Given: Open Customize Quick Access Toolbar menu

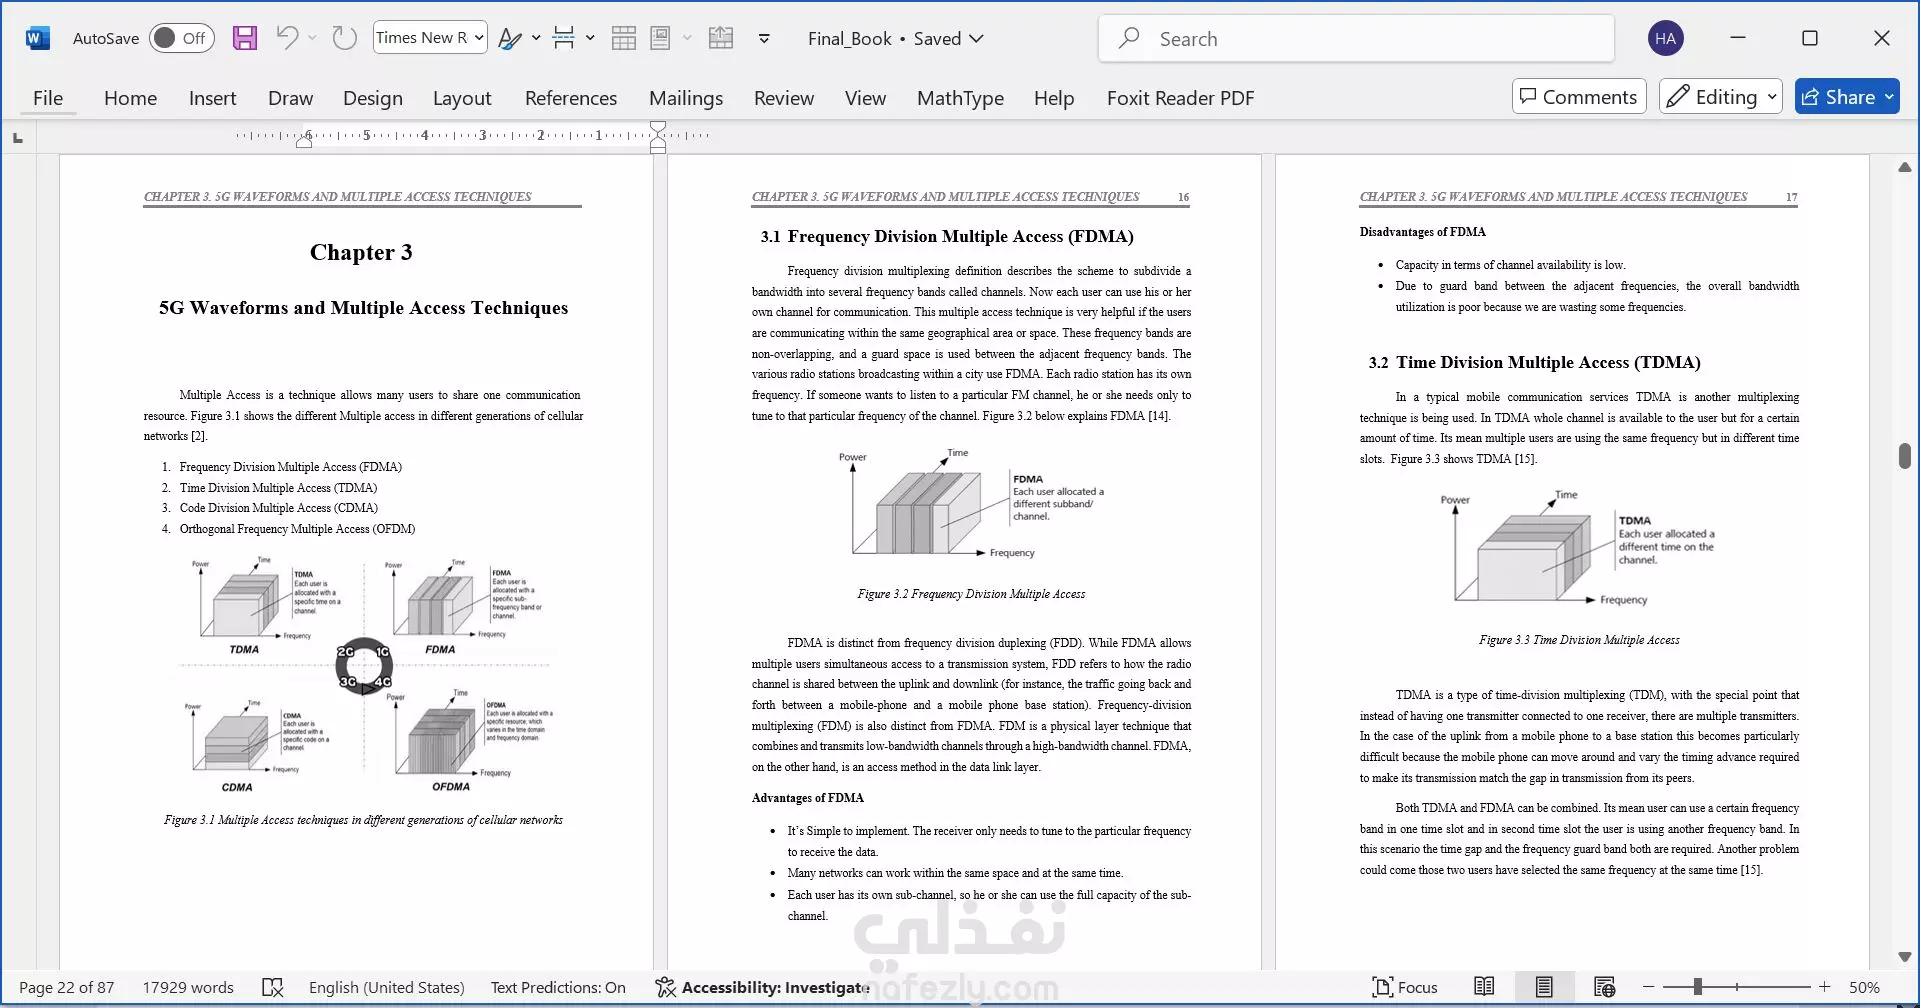Looking at the screenshot, I should click(764, 39).
